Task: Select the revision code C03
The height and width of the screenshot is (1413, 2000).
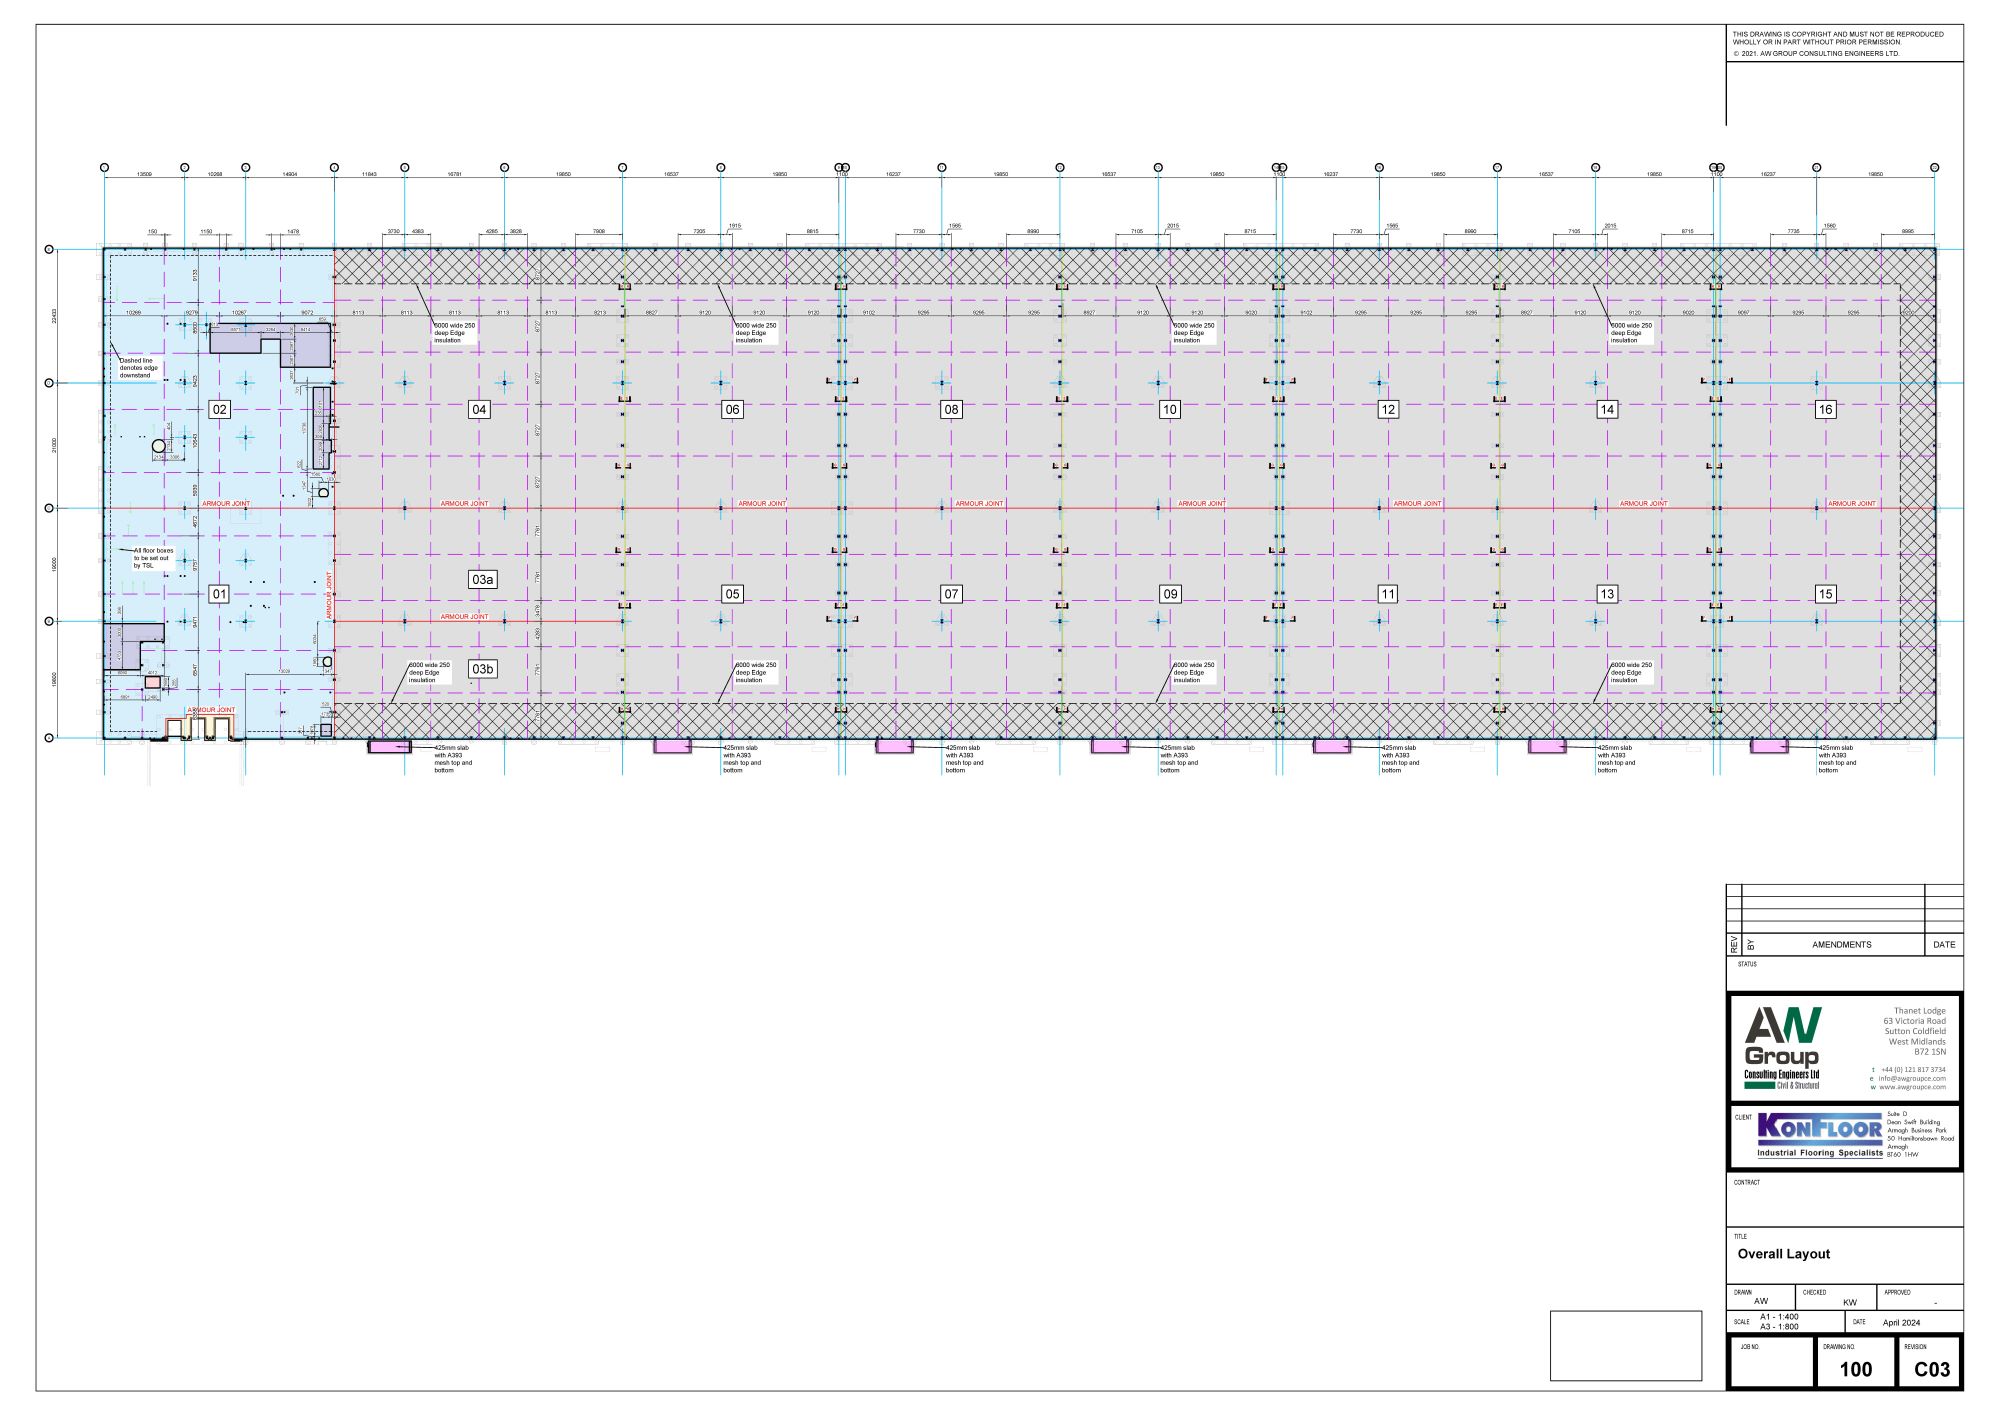Action: [1931, 1369]
